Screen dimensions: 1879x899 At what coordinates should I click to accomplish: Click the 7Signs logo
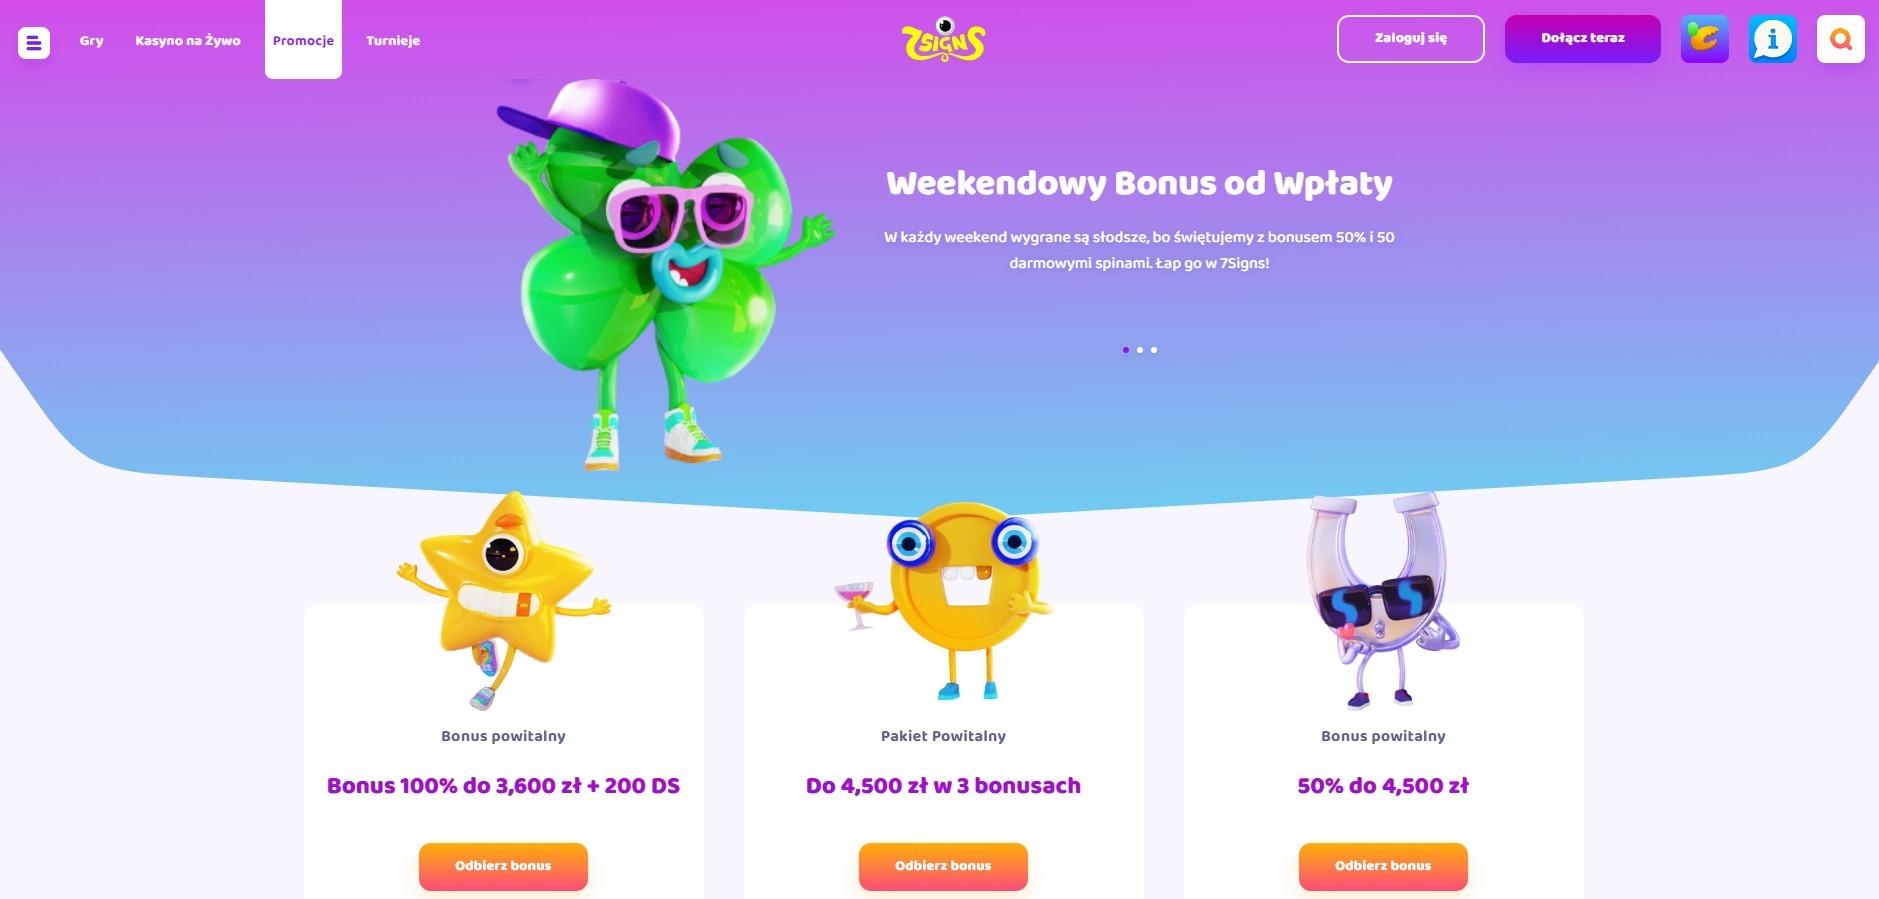(943, 40)
